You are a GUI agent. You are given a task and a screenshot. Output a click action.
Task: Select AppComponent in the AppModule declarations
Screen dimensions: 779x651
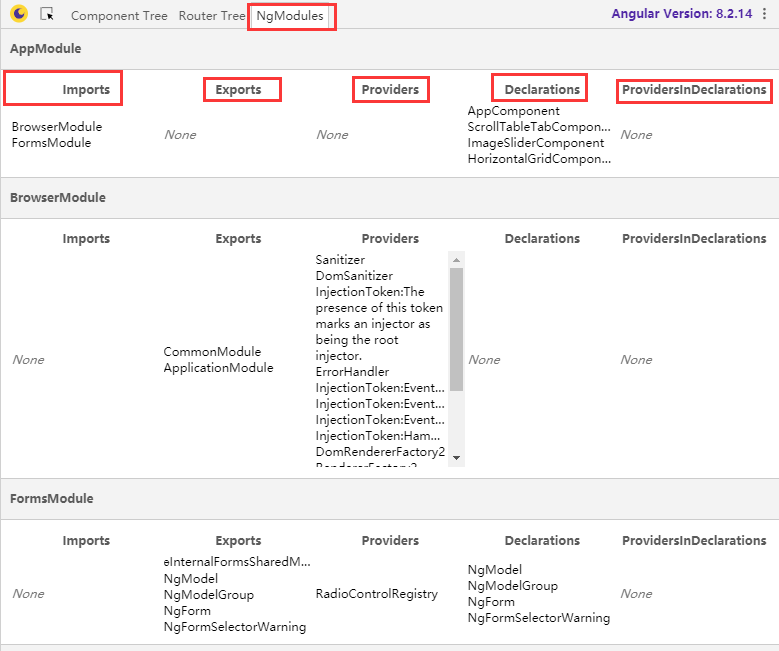(x=514, y=111)
